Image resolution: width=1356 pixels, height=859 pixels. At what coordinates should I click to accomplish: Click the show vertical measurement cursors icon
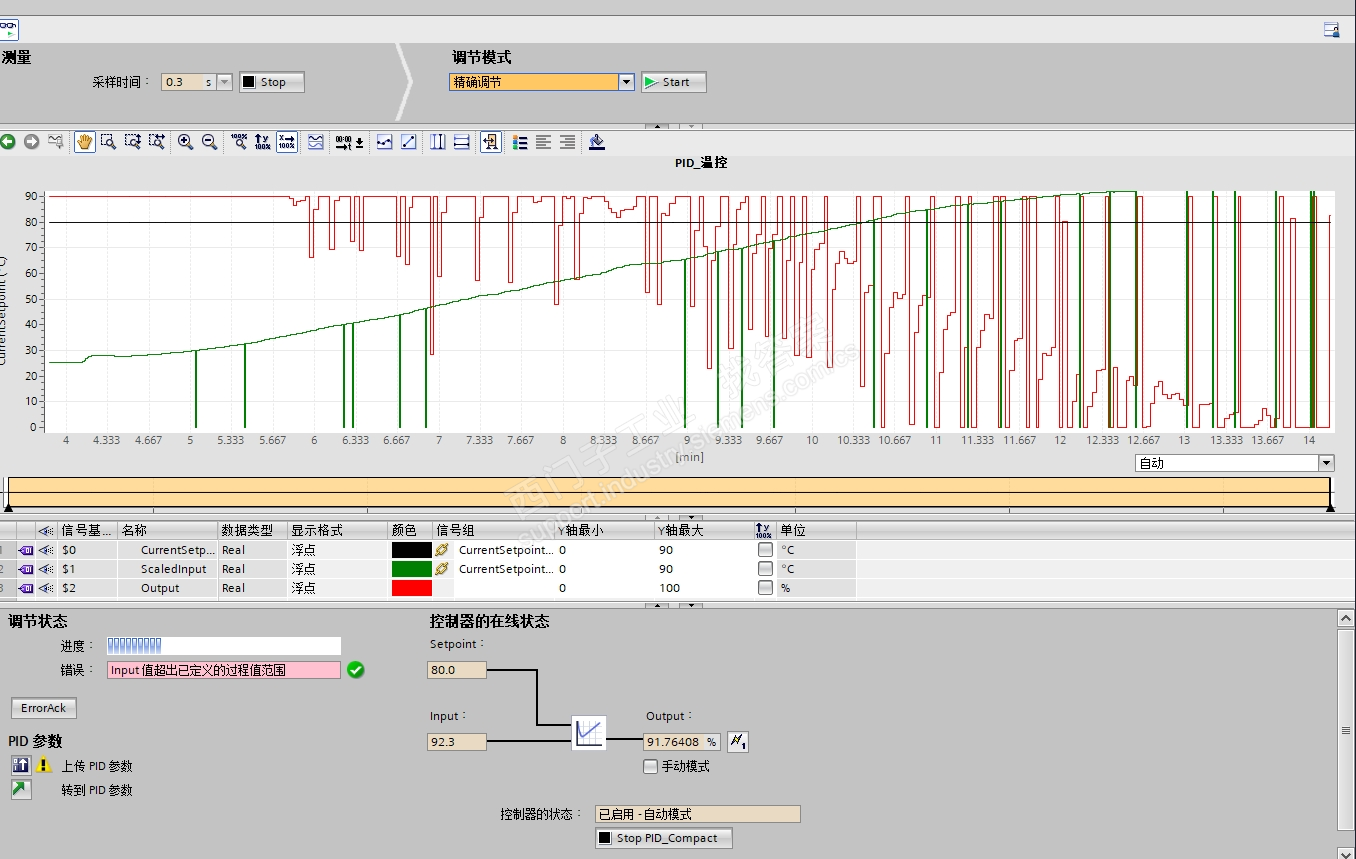437,142
